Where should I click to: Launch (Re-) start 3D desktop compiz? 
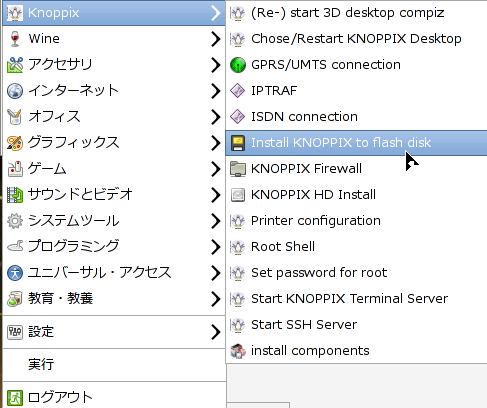coord(356,13)
